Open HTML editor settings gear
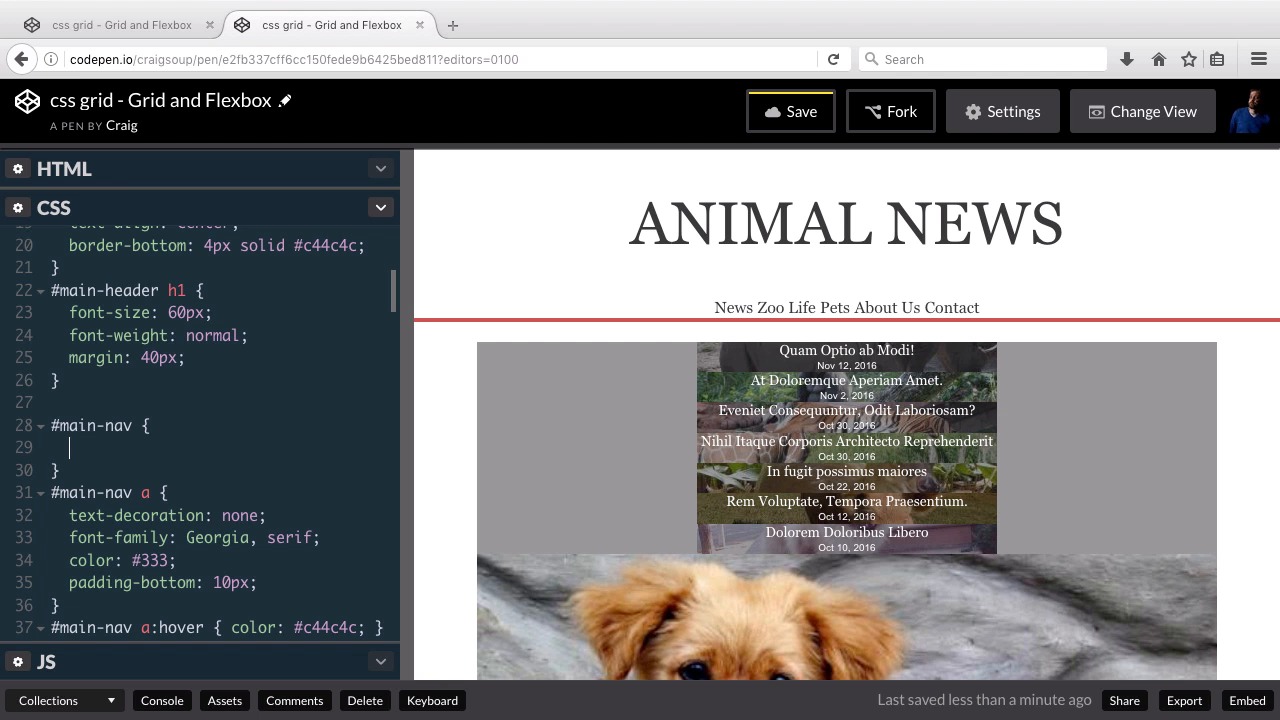1280x720 pixels. 18,169
